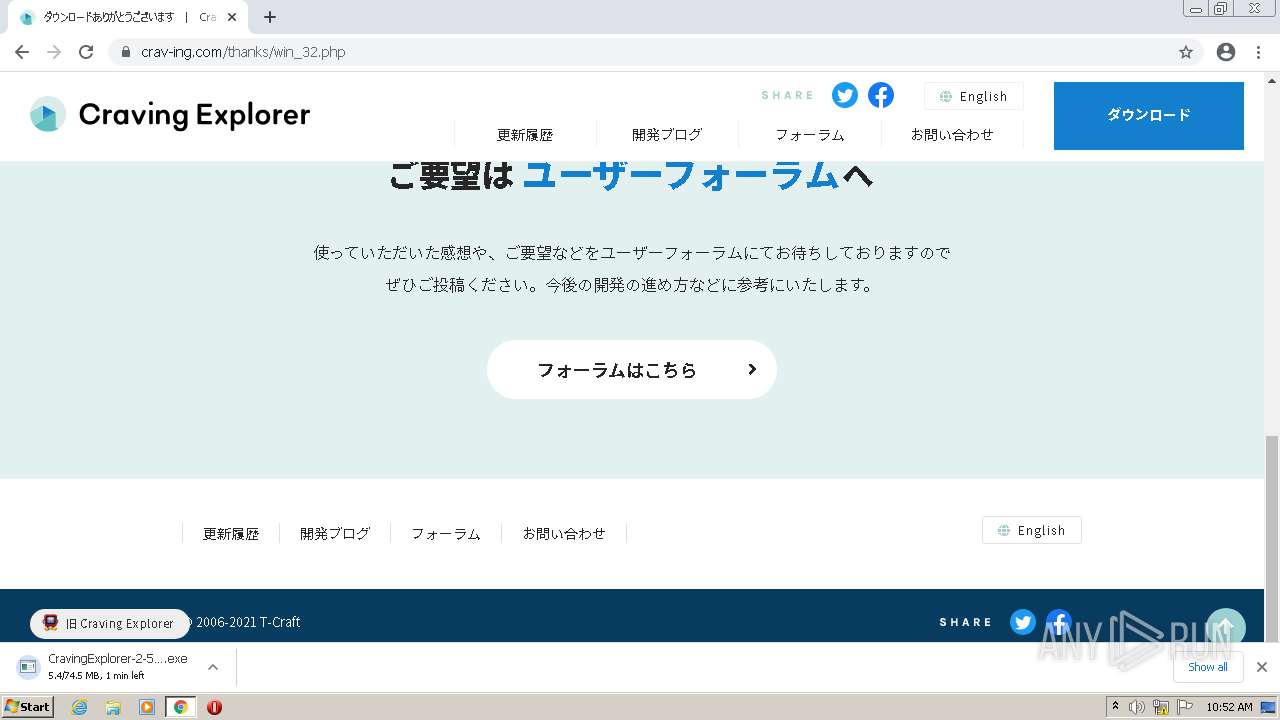Click the volume icon in the system tray
Viewport: 1280px width, 720px height.
click(x=1137, y=707)
